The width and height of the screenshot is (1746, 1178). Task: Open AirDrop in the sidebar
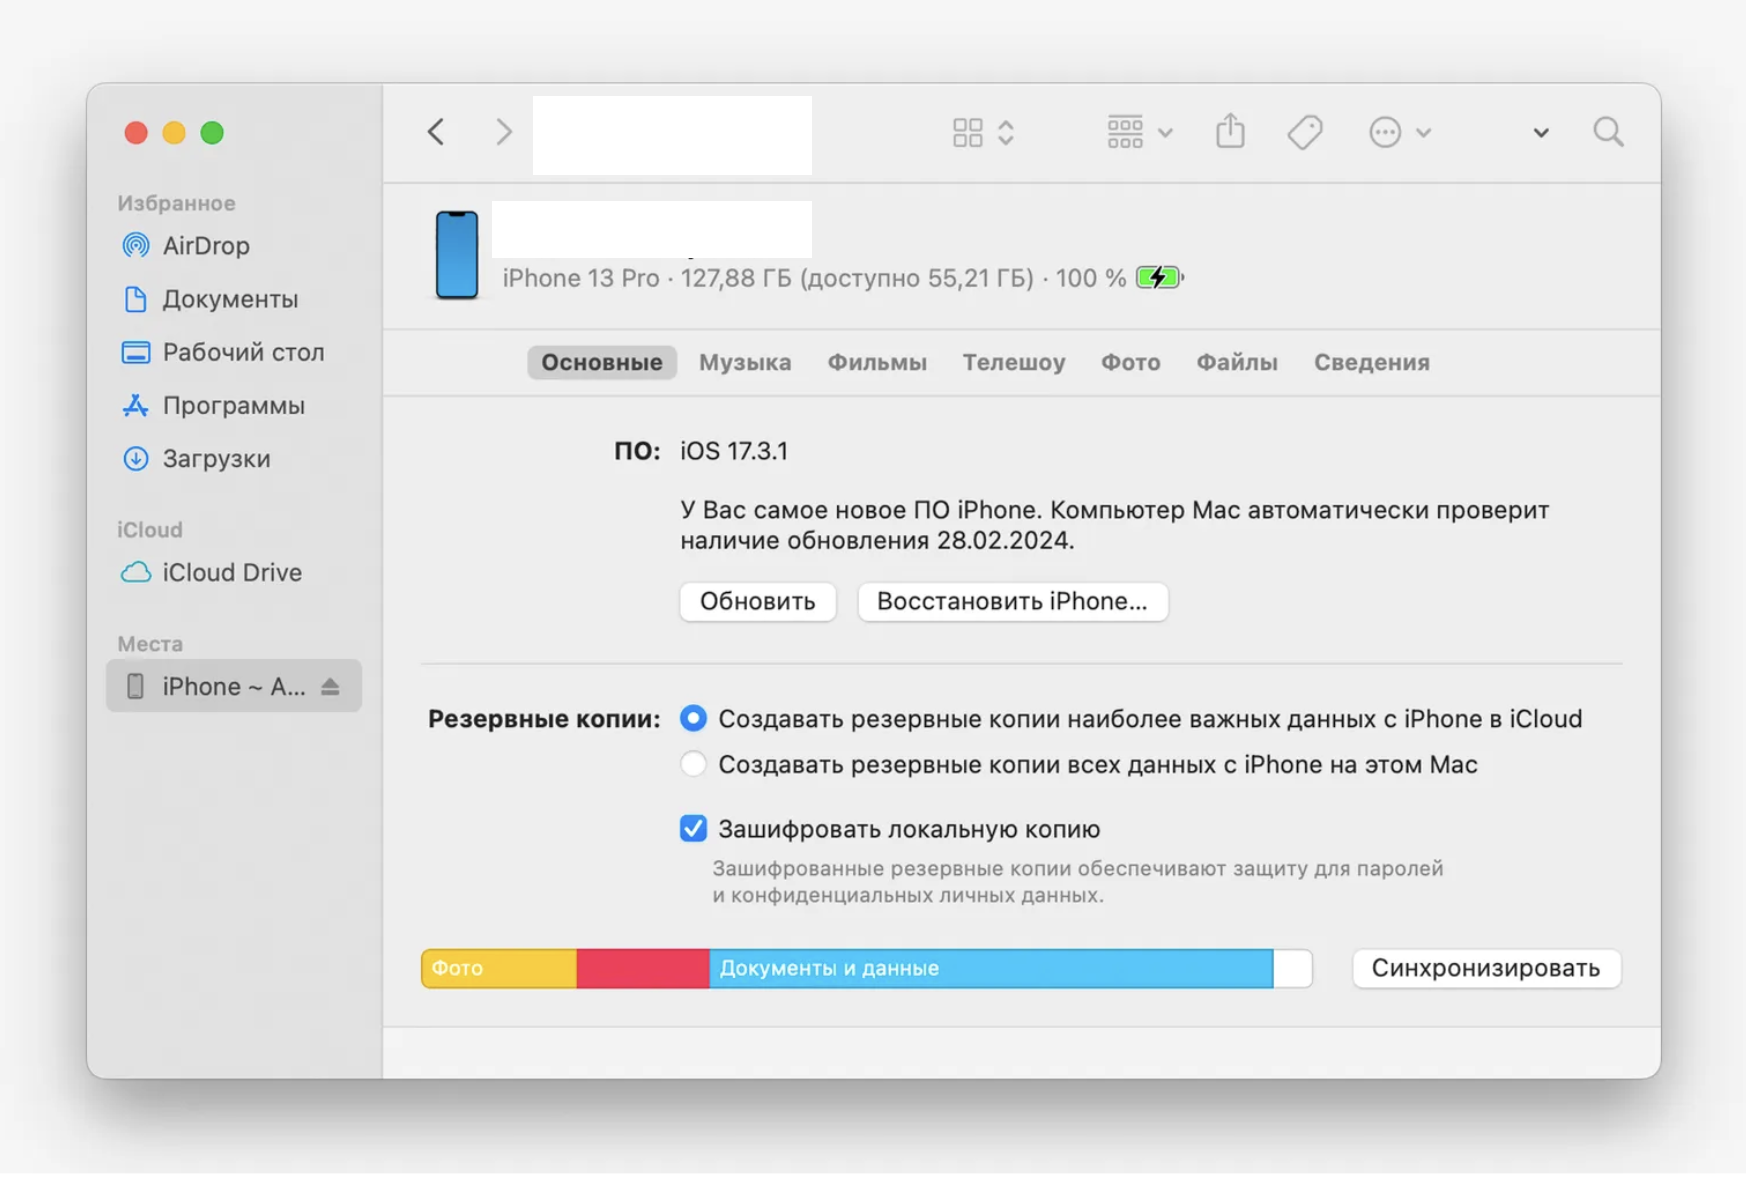point(233,245)
